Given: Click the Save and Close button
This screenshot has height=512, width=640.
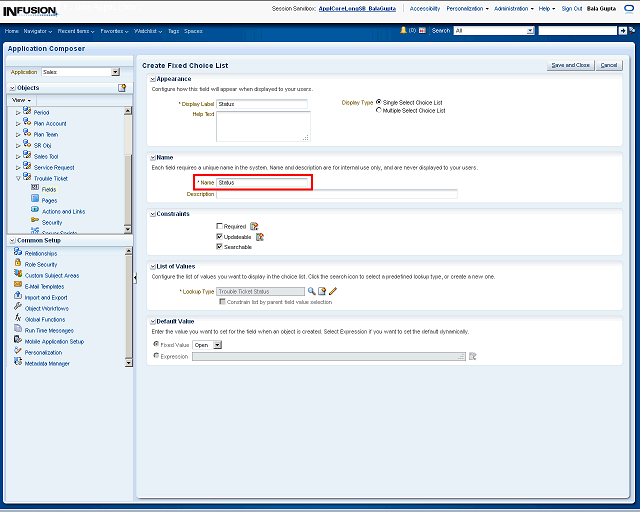Looking at the screenshot, I should pyautogui.click(x=570, y=65).
